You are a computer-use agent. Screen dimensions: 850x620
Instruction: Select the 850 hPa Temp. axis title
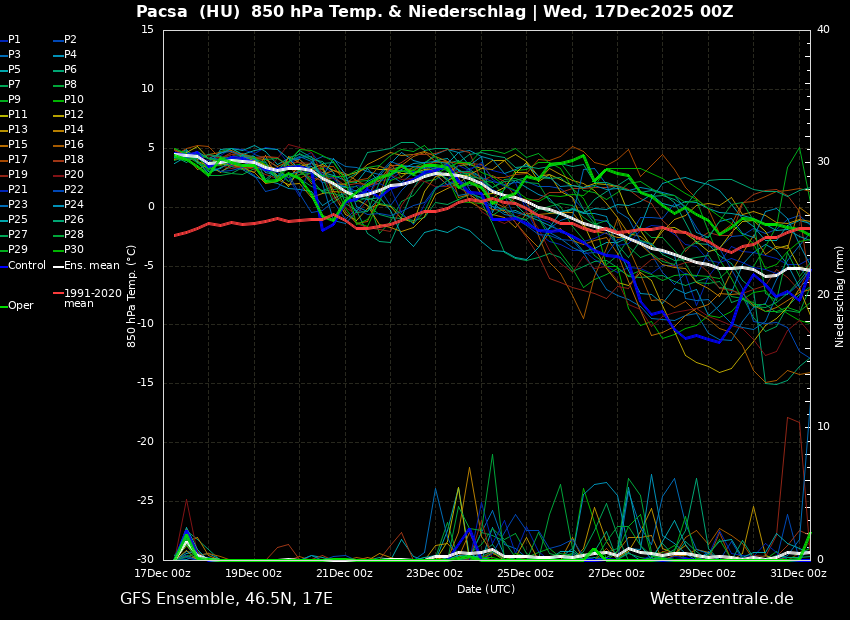coord(132,296)
